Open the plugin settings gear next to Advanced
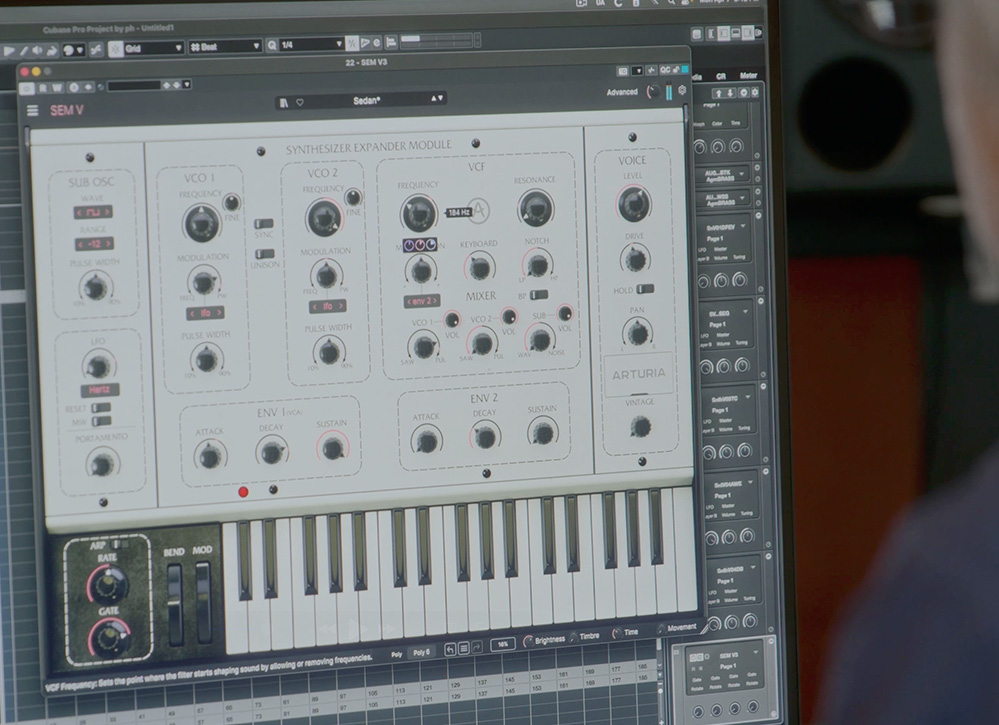Viewport: 999px width, 725px height. (x=682, y=90)
